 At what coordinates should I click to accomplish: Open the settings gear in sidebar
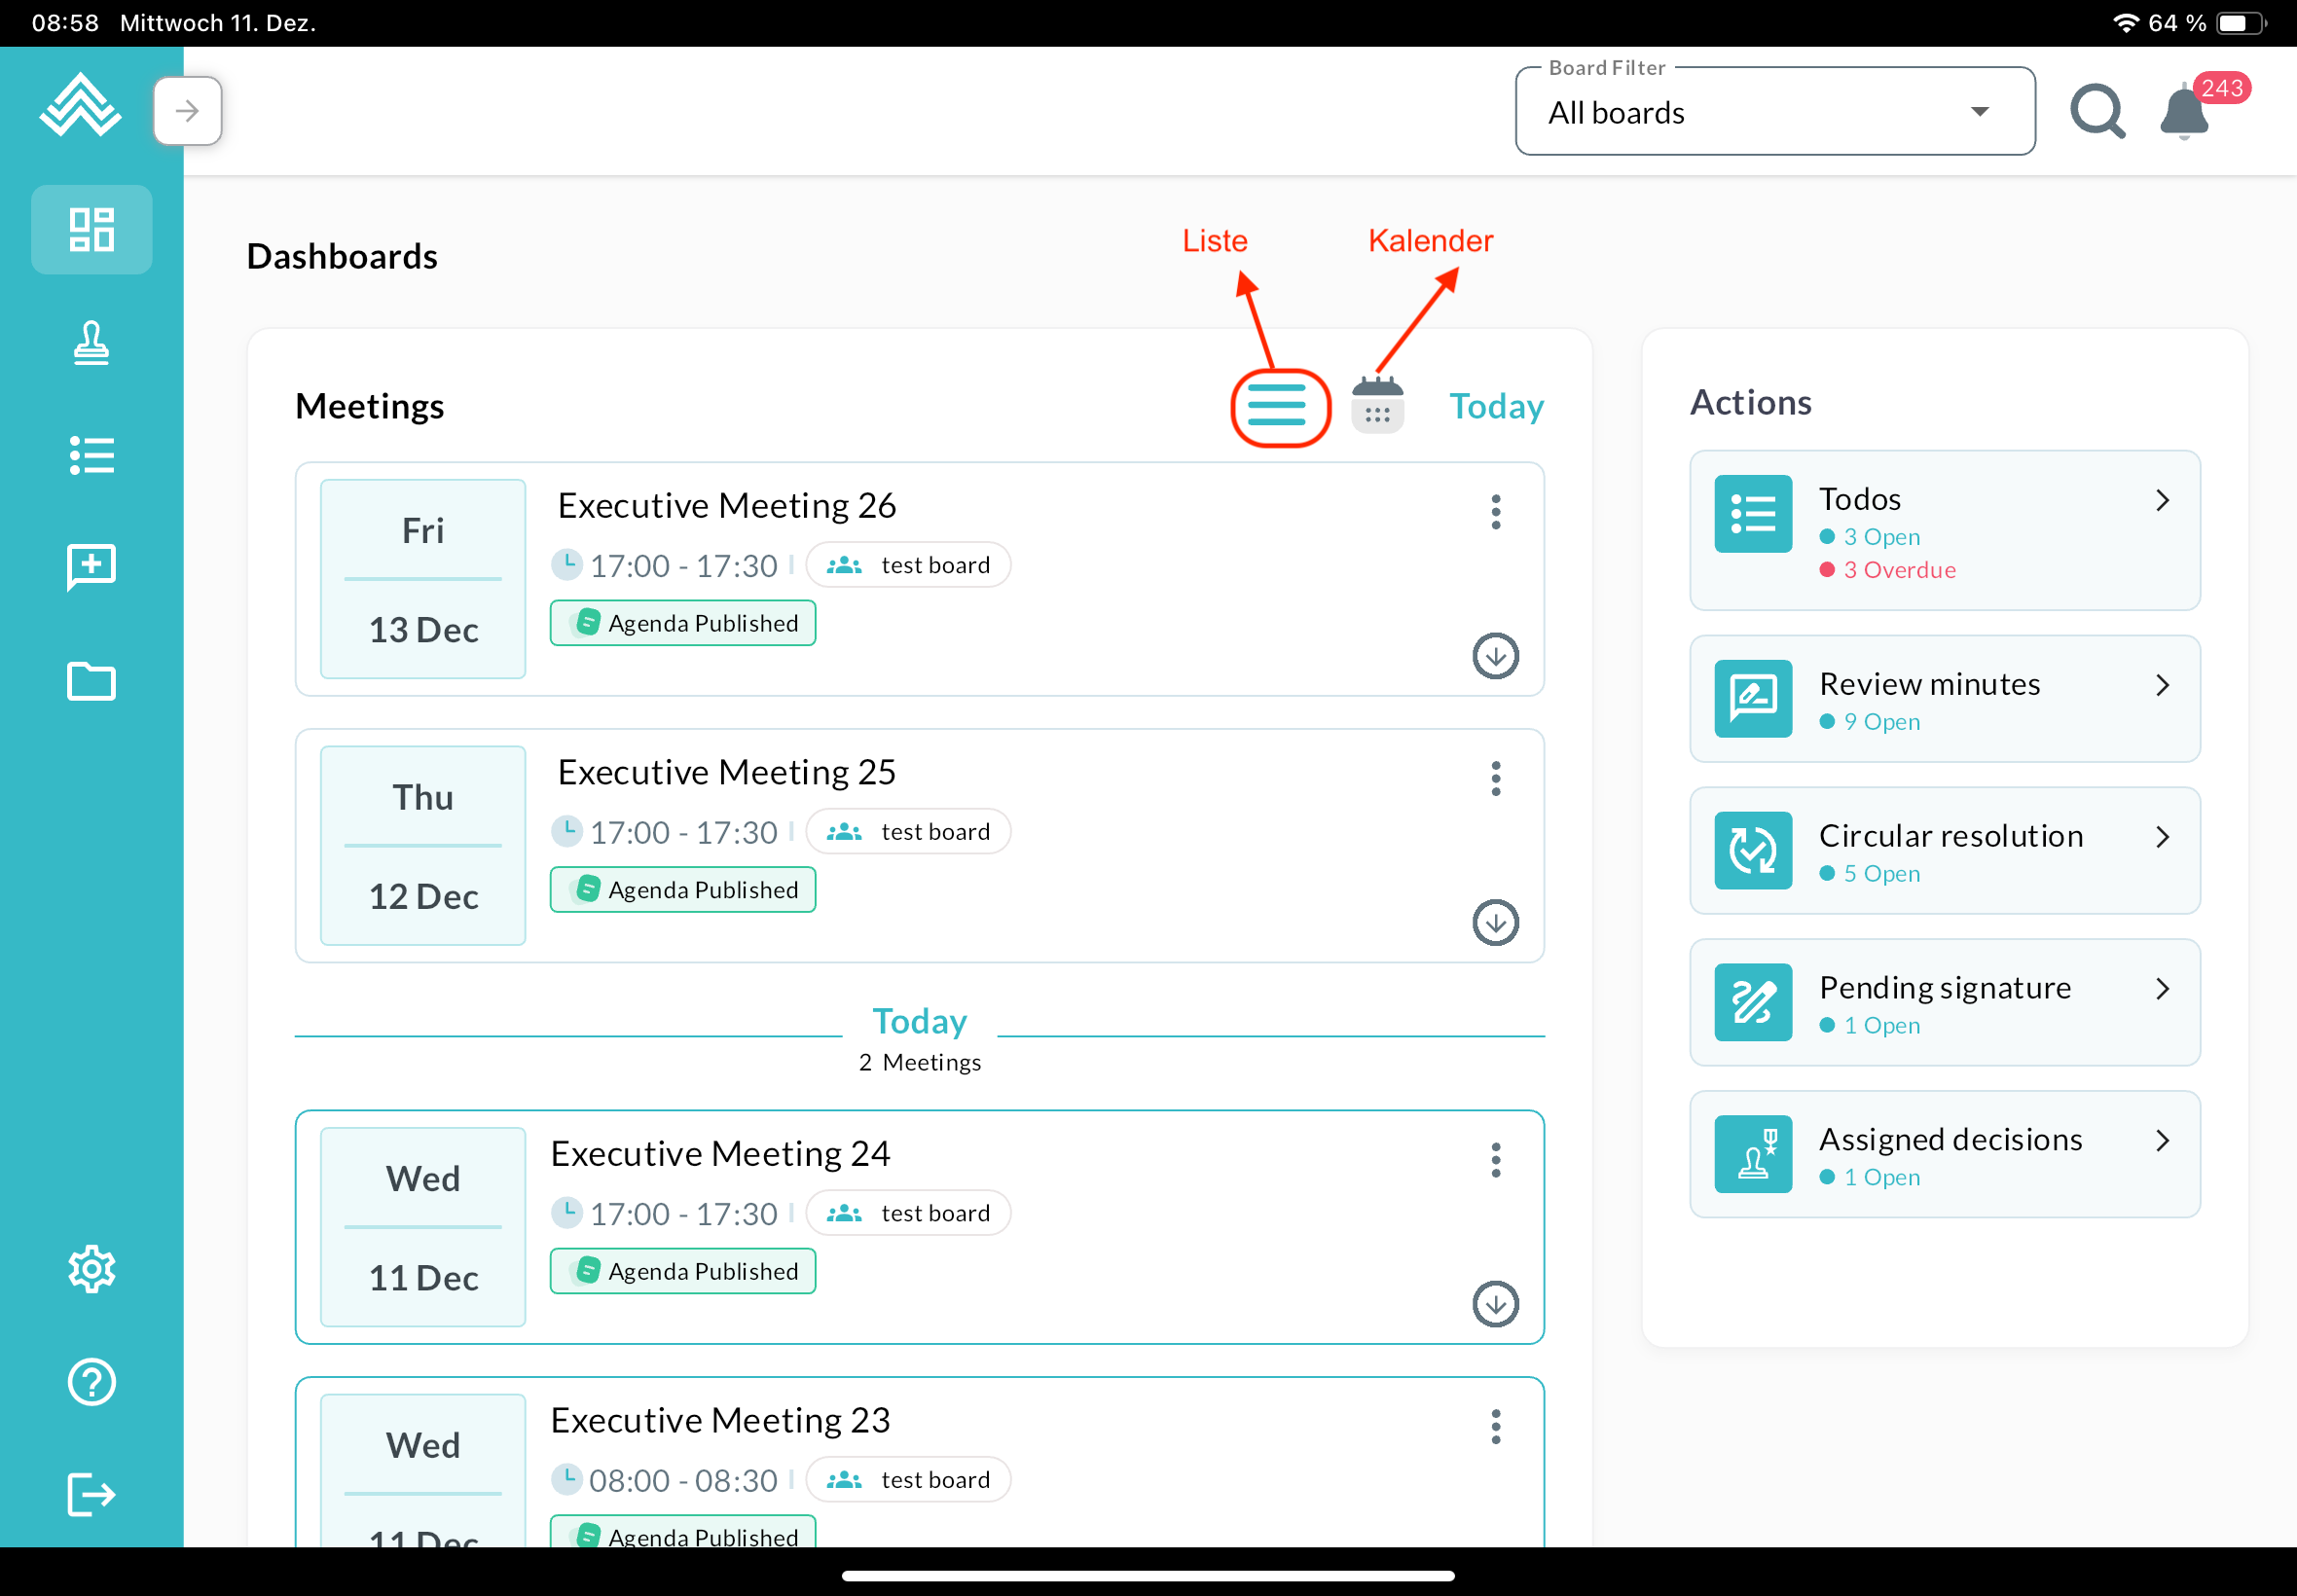[91, 1269]
